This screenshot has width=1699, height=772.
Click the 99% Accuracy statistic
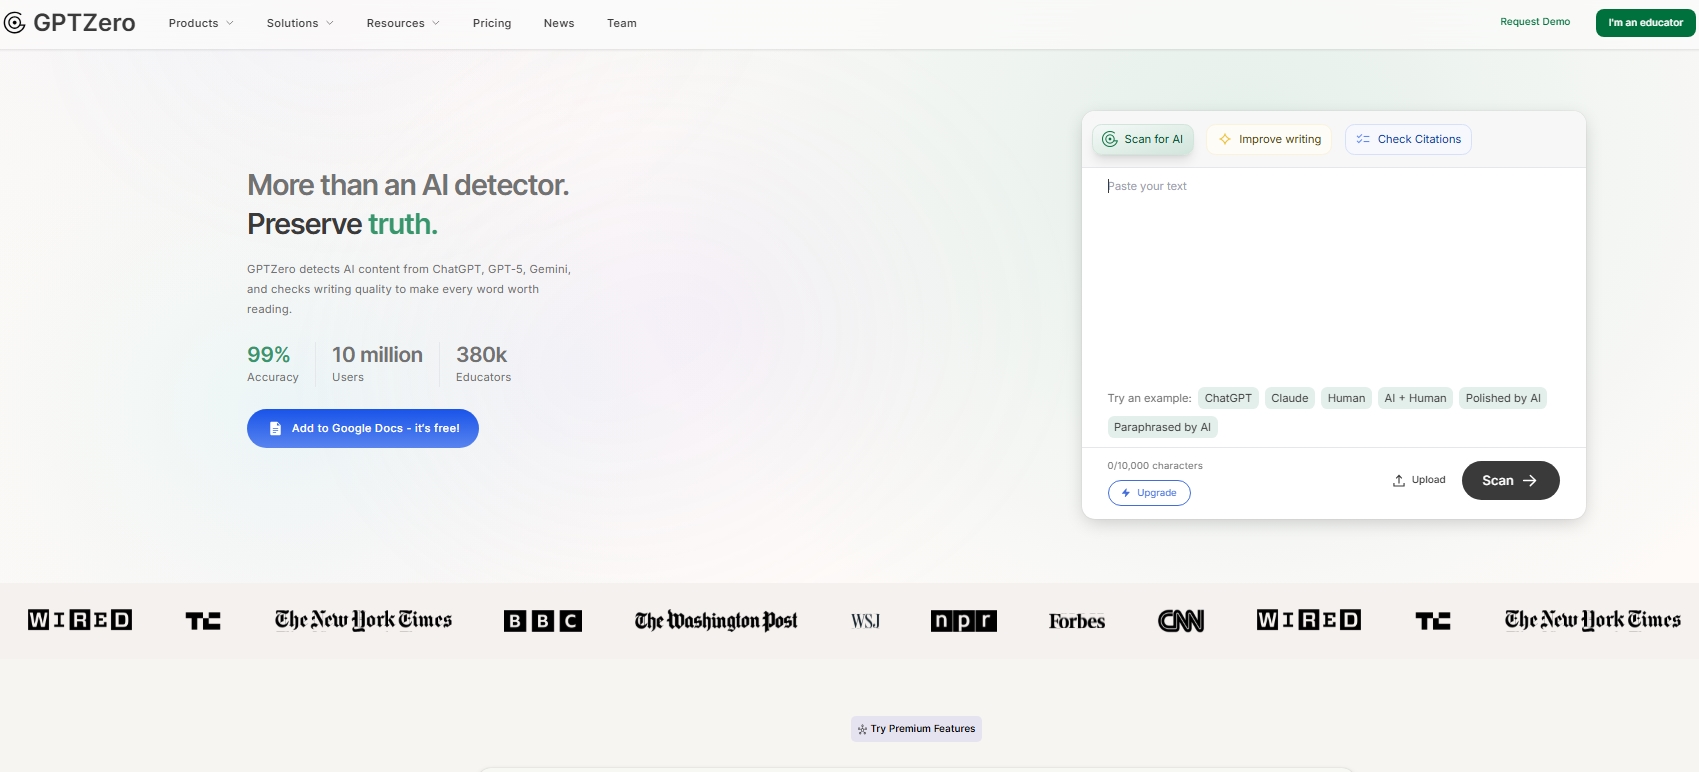pos(272,364)
